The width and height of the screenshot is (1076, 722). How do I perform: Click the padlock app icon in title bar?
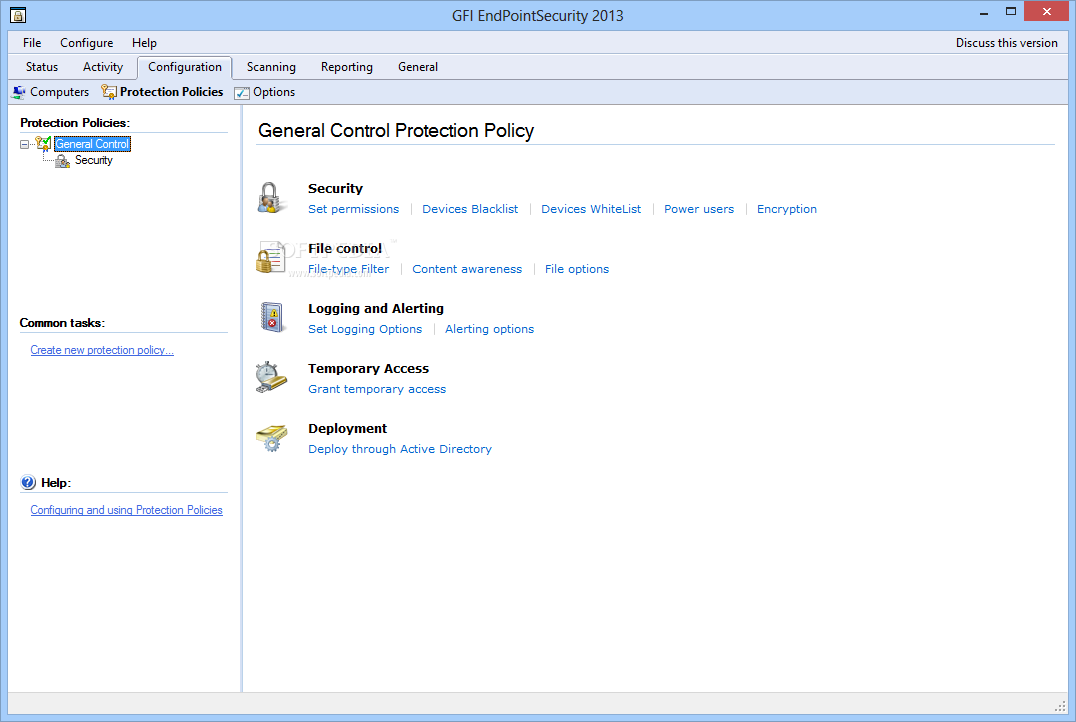[18, 14]
